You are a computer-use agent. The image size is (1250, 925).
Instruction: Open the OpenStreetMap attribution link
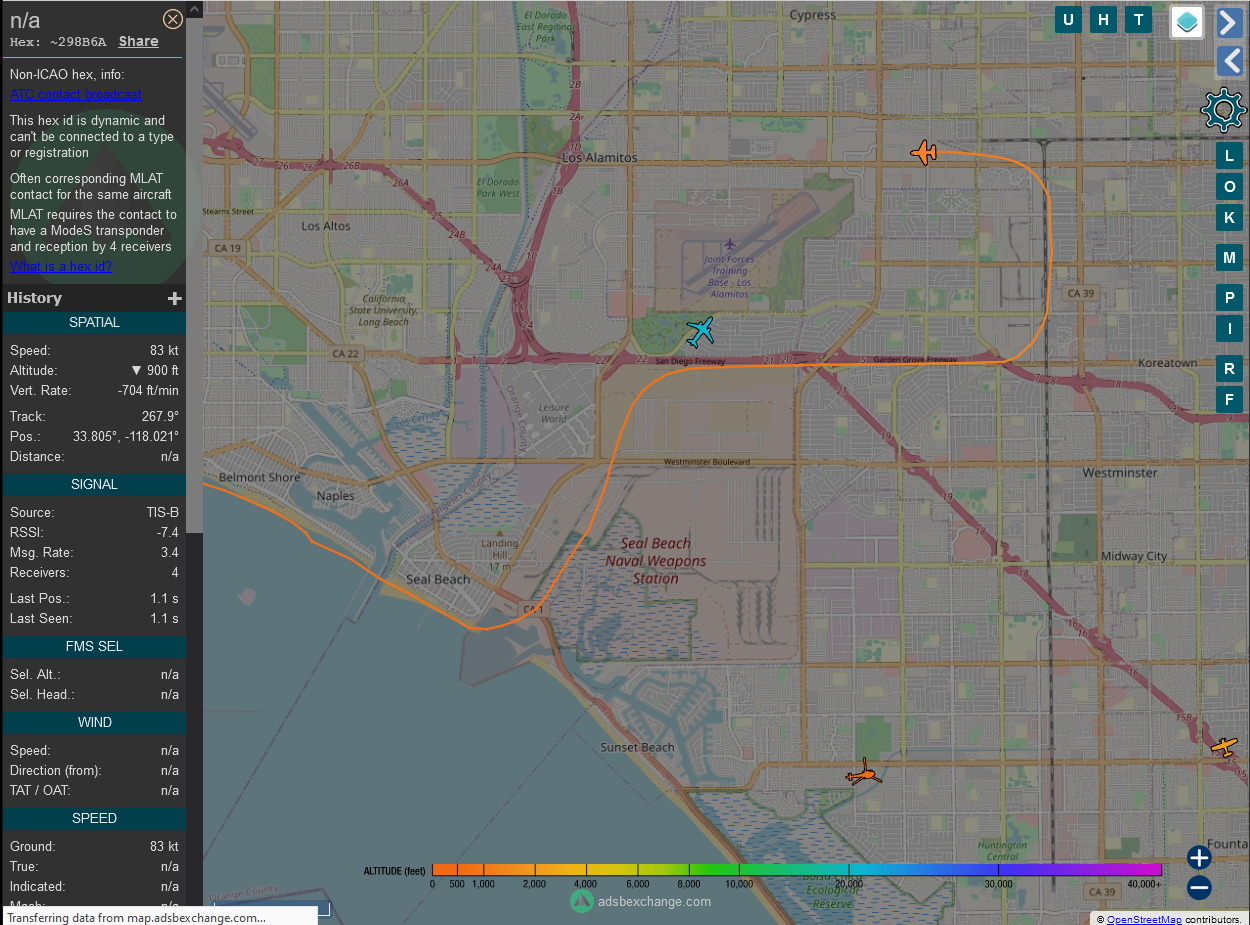click(x=1144, y=919)
